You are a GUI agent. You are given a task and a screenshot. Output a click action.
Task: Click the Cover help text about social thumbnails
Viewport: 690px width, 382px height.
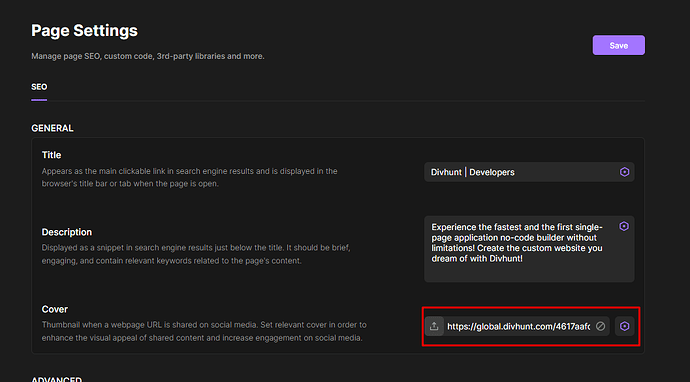[204, 331]
